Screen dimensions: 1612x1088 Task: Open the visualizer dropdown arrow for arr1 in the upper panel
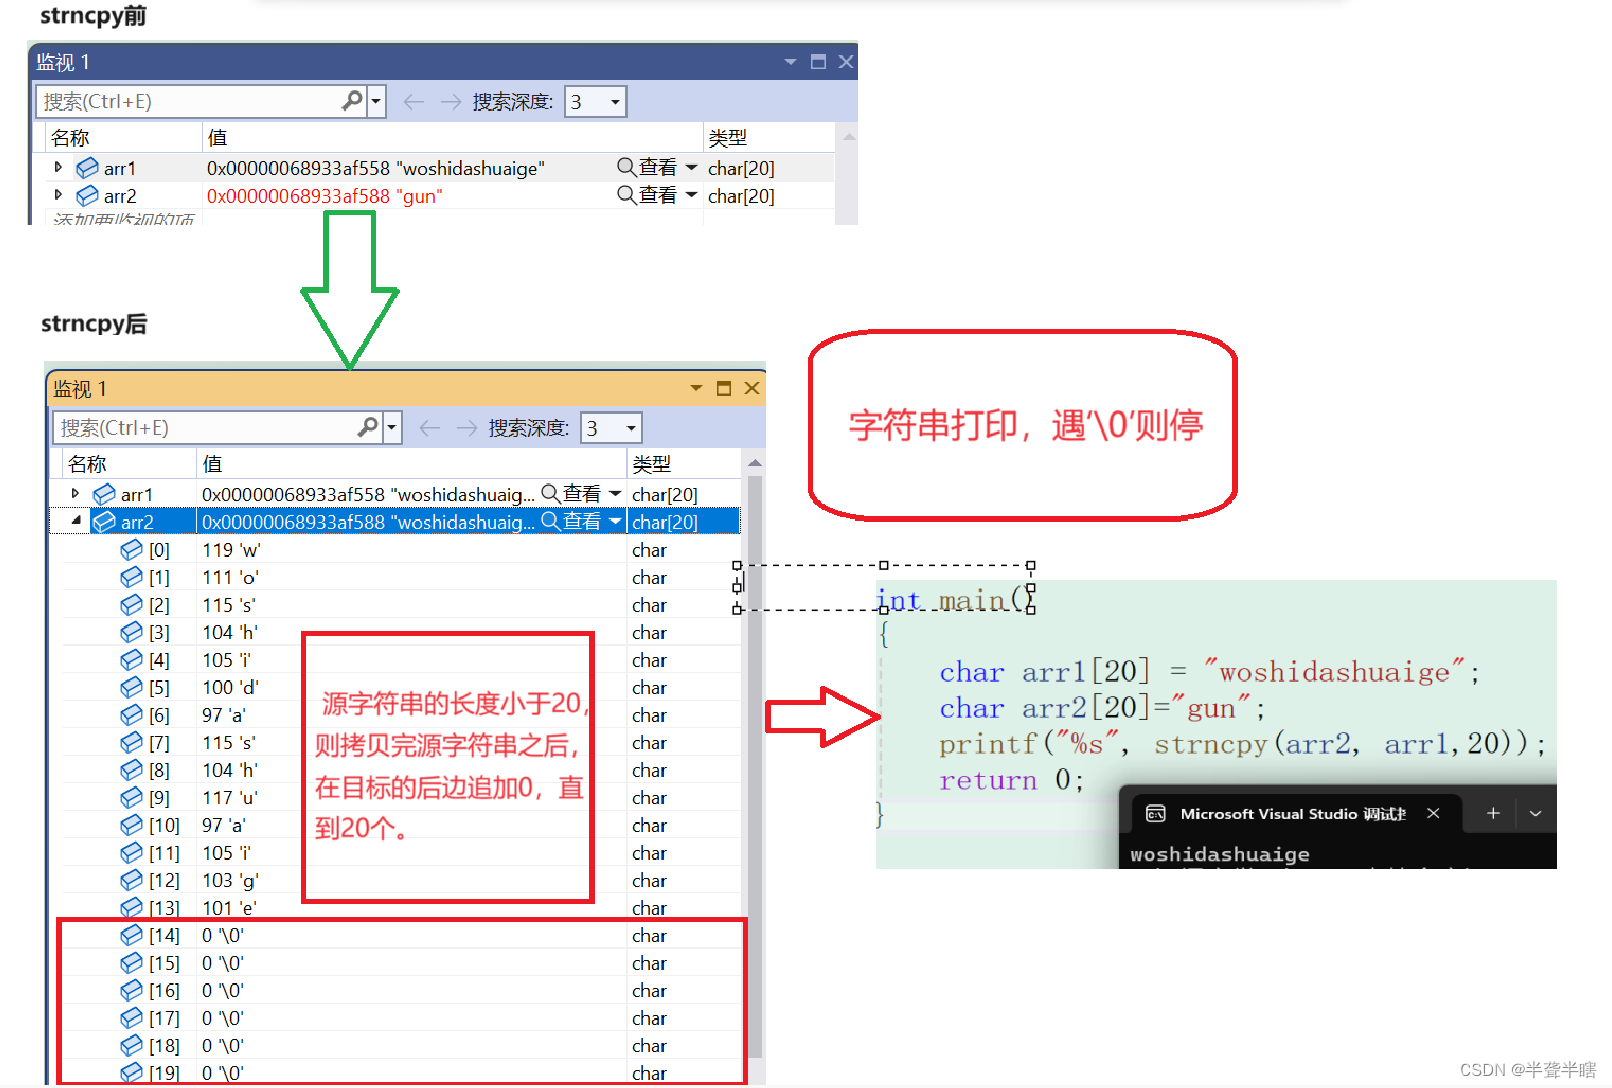coord(691,167)
